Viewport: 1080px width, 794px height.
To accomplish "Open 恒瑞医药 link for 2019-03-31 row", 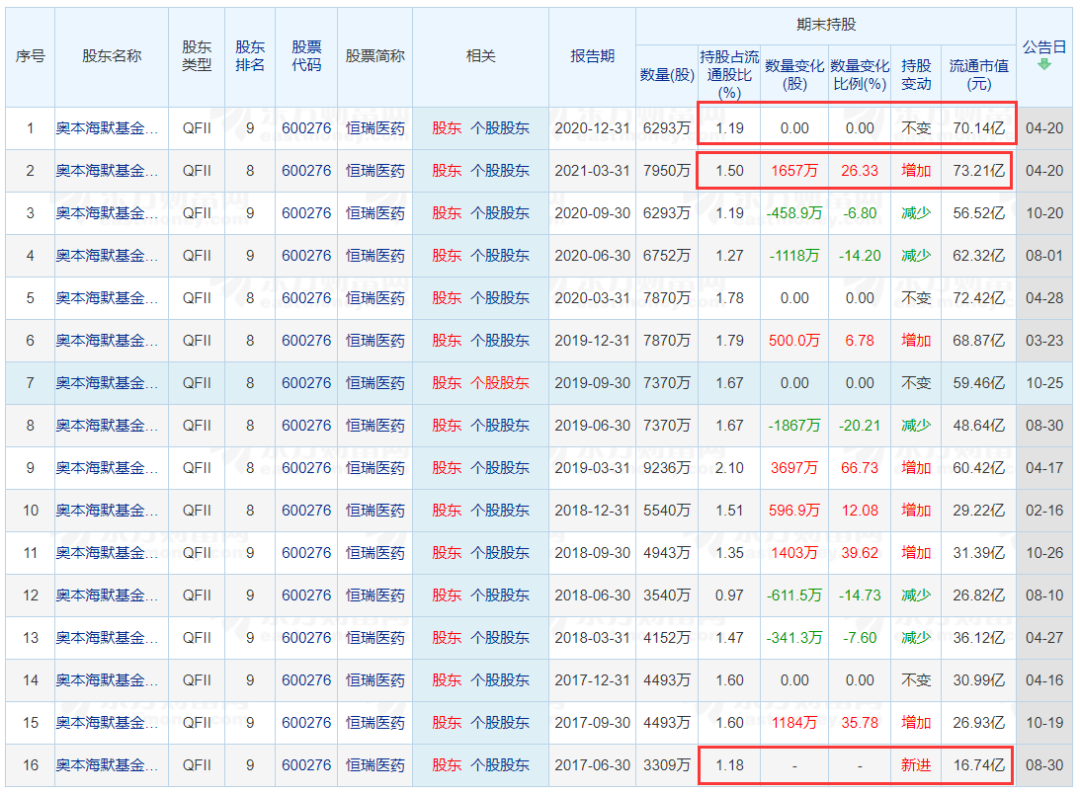I will pos(375,468).
